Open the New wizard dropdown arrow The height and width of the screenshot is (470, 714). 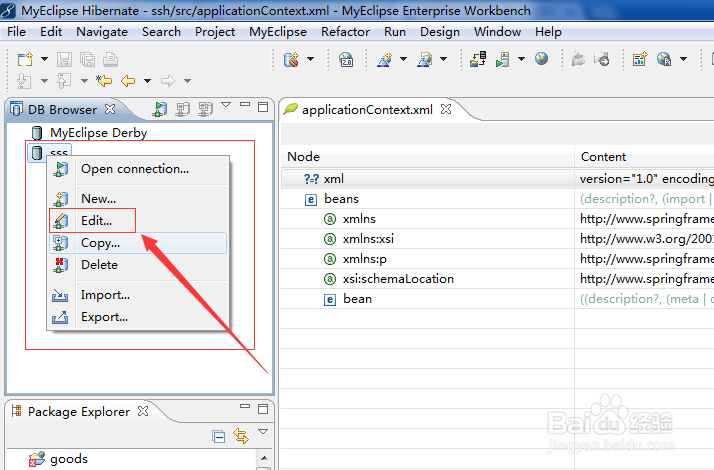coord(44,59)
